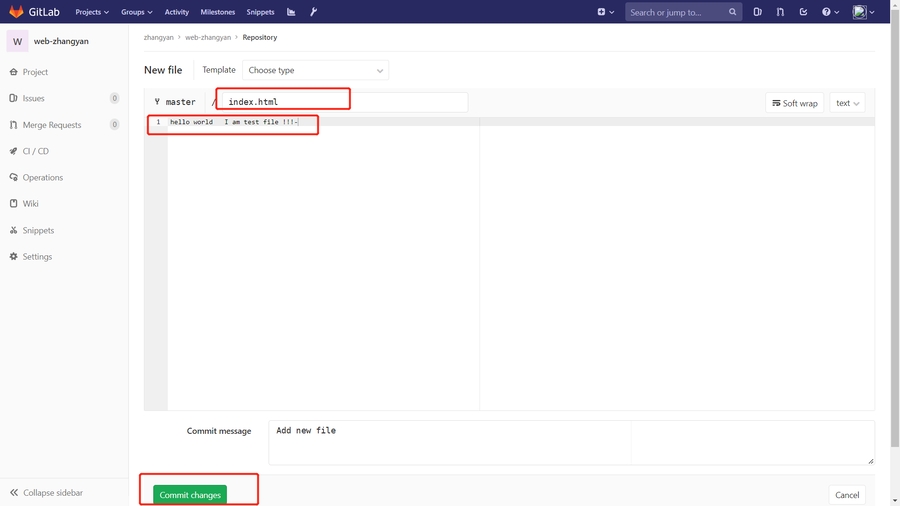The image size is (900, 506).
Task: Open the Help question mark menu
Action: tap(829, 12)
